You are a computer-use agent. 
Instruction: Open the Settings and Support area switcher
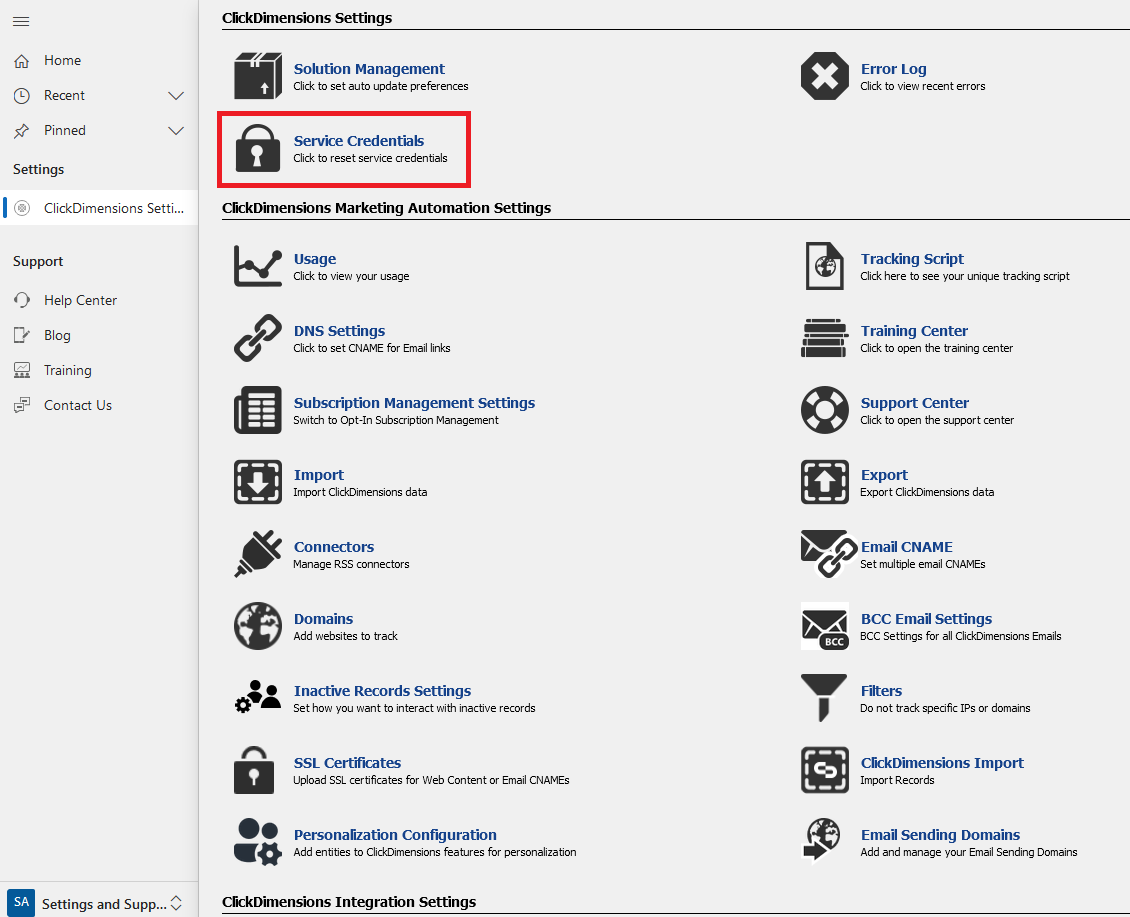(x=99, y=903)
